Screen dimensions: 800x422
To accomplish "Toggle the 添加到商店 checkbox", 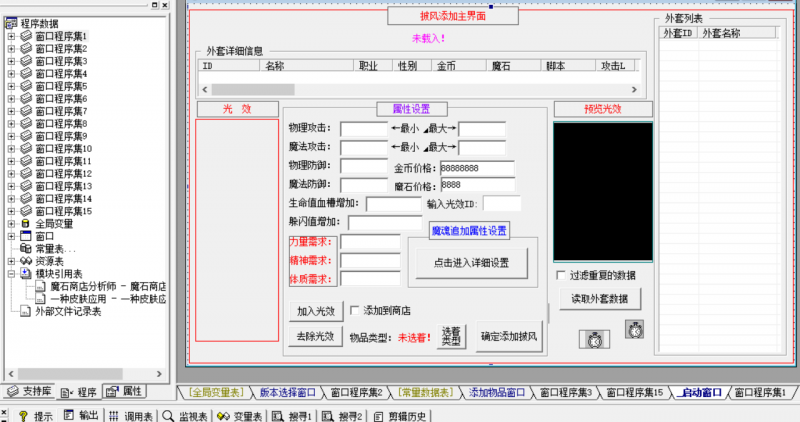I will tap(355, 310).
